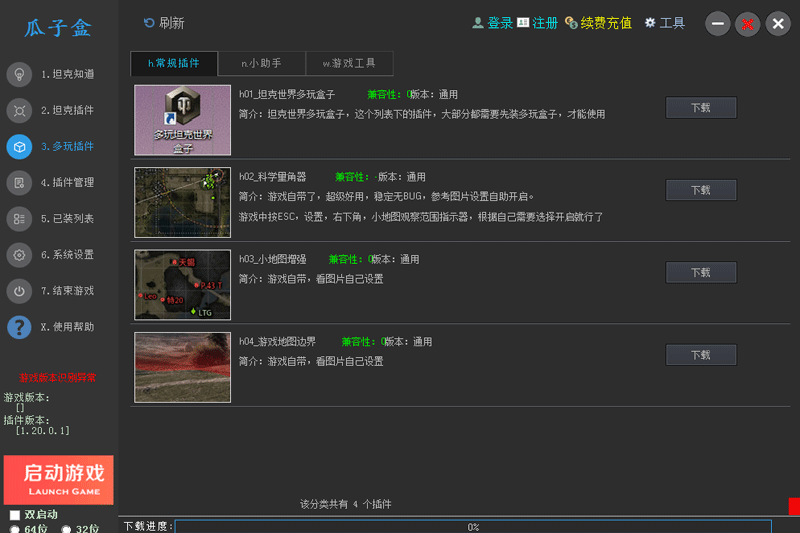The image size is (800, 533).
Task: Click the 续费充值 recharge link
Action: 606,23
